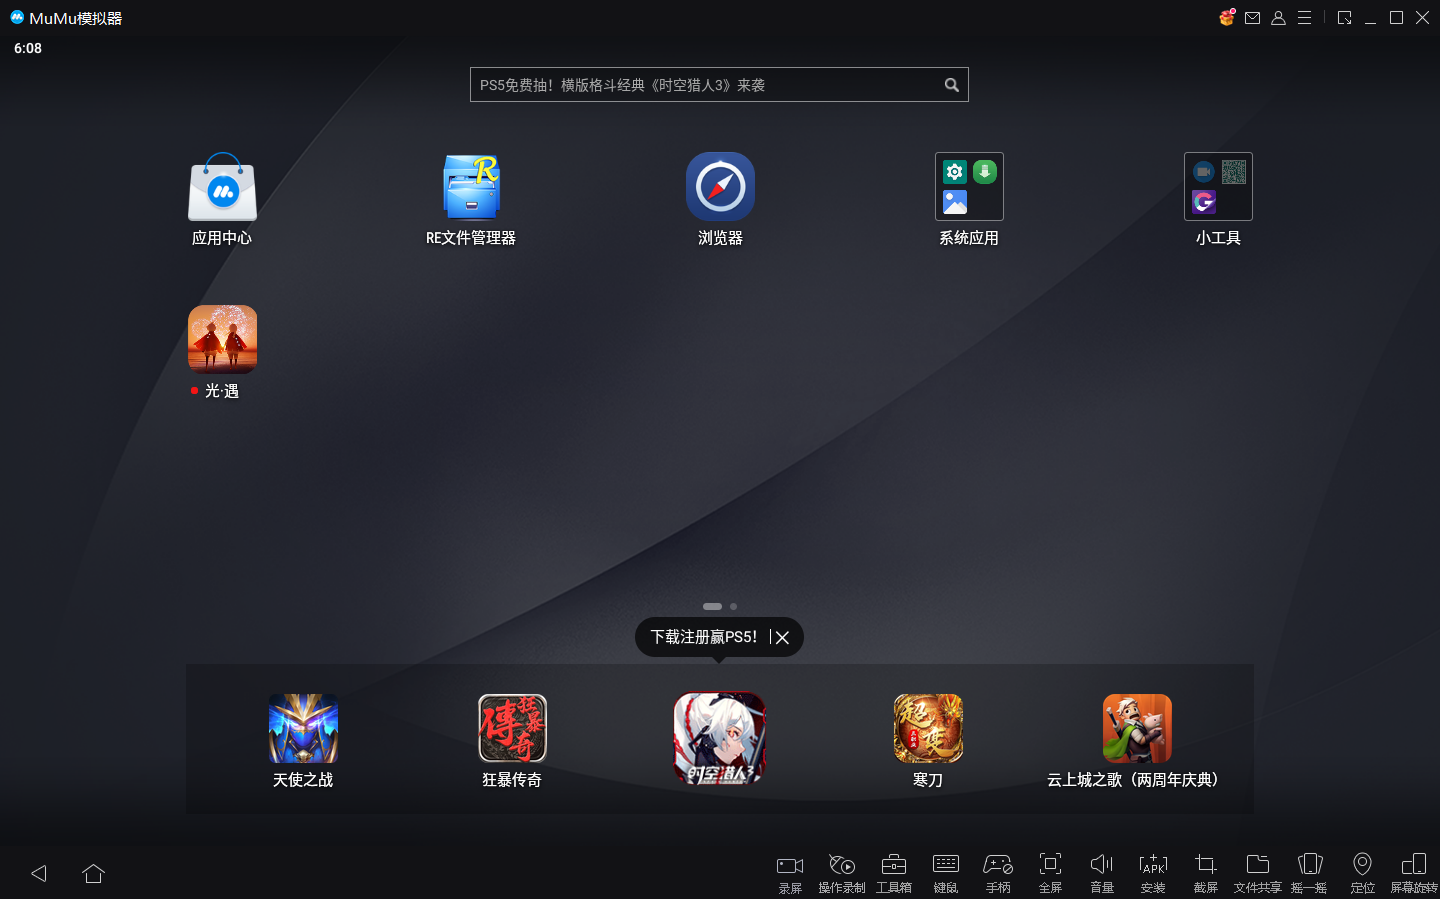The width and height of the screenshot is (1440, 899).
Task: Launch RE文件管理器 file manager
Action: pyautogui.click(x=471, y=187)
